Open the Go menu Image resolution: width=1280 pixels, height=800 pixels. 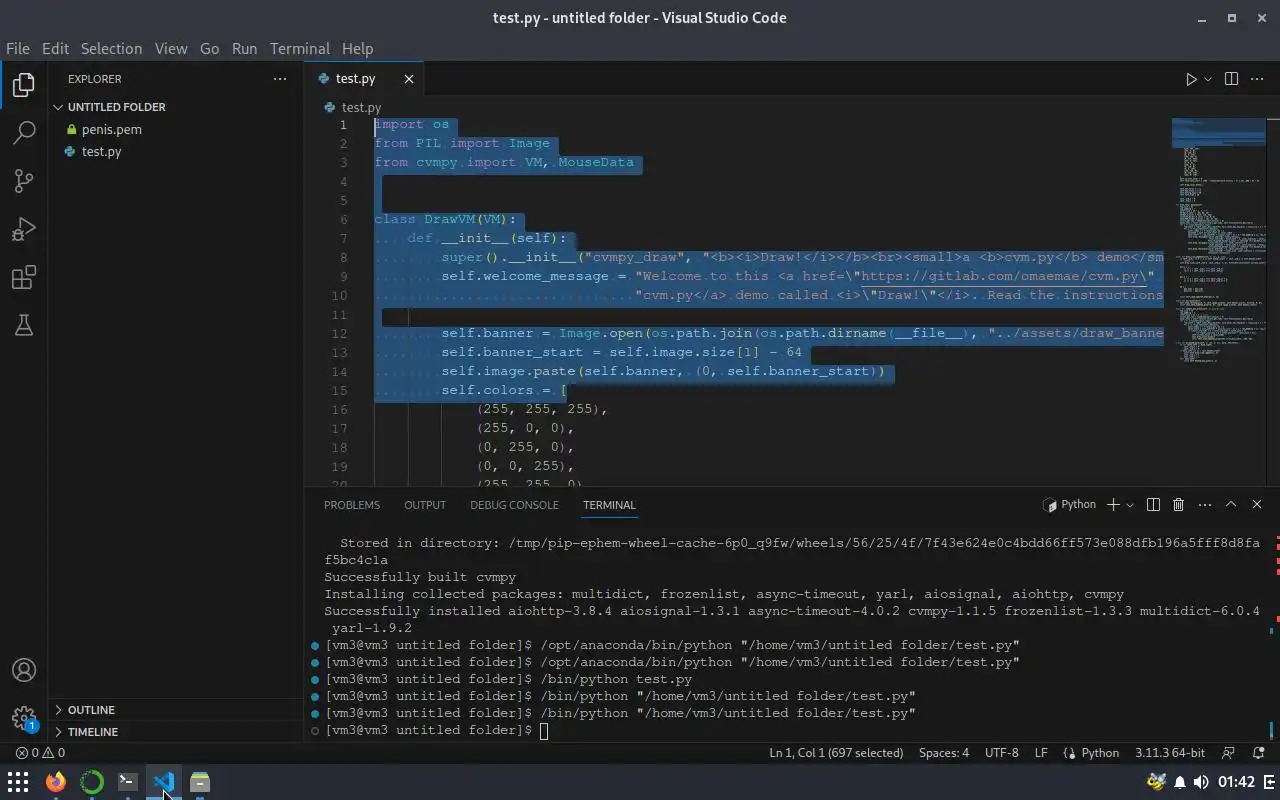pos(209,48)
